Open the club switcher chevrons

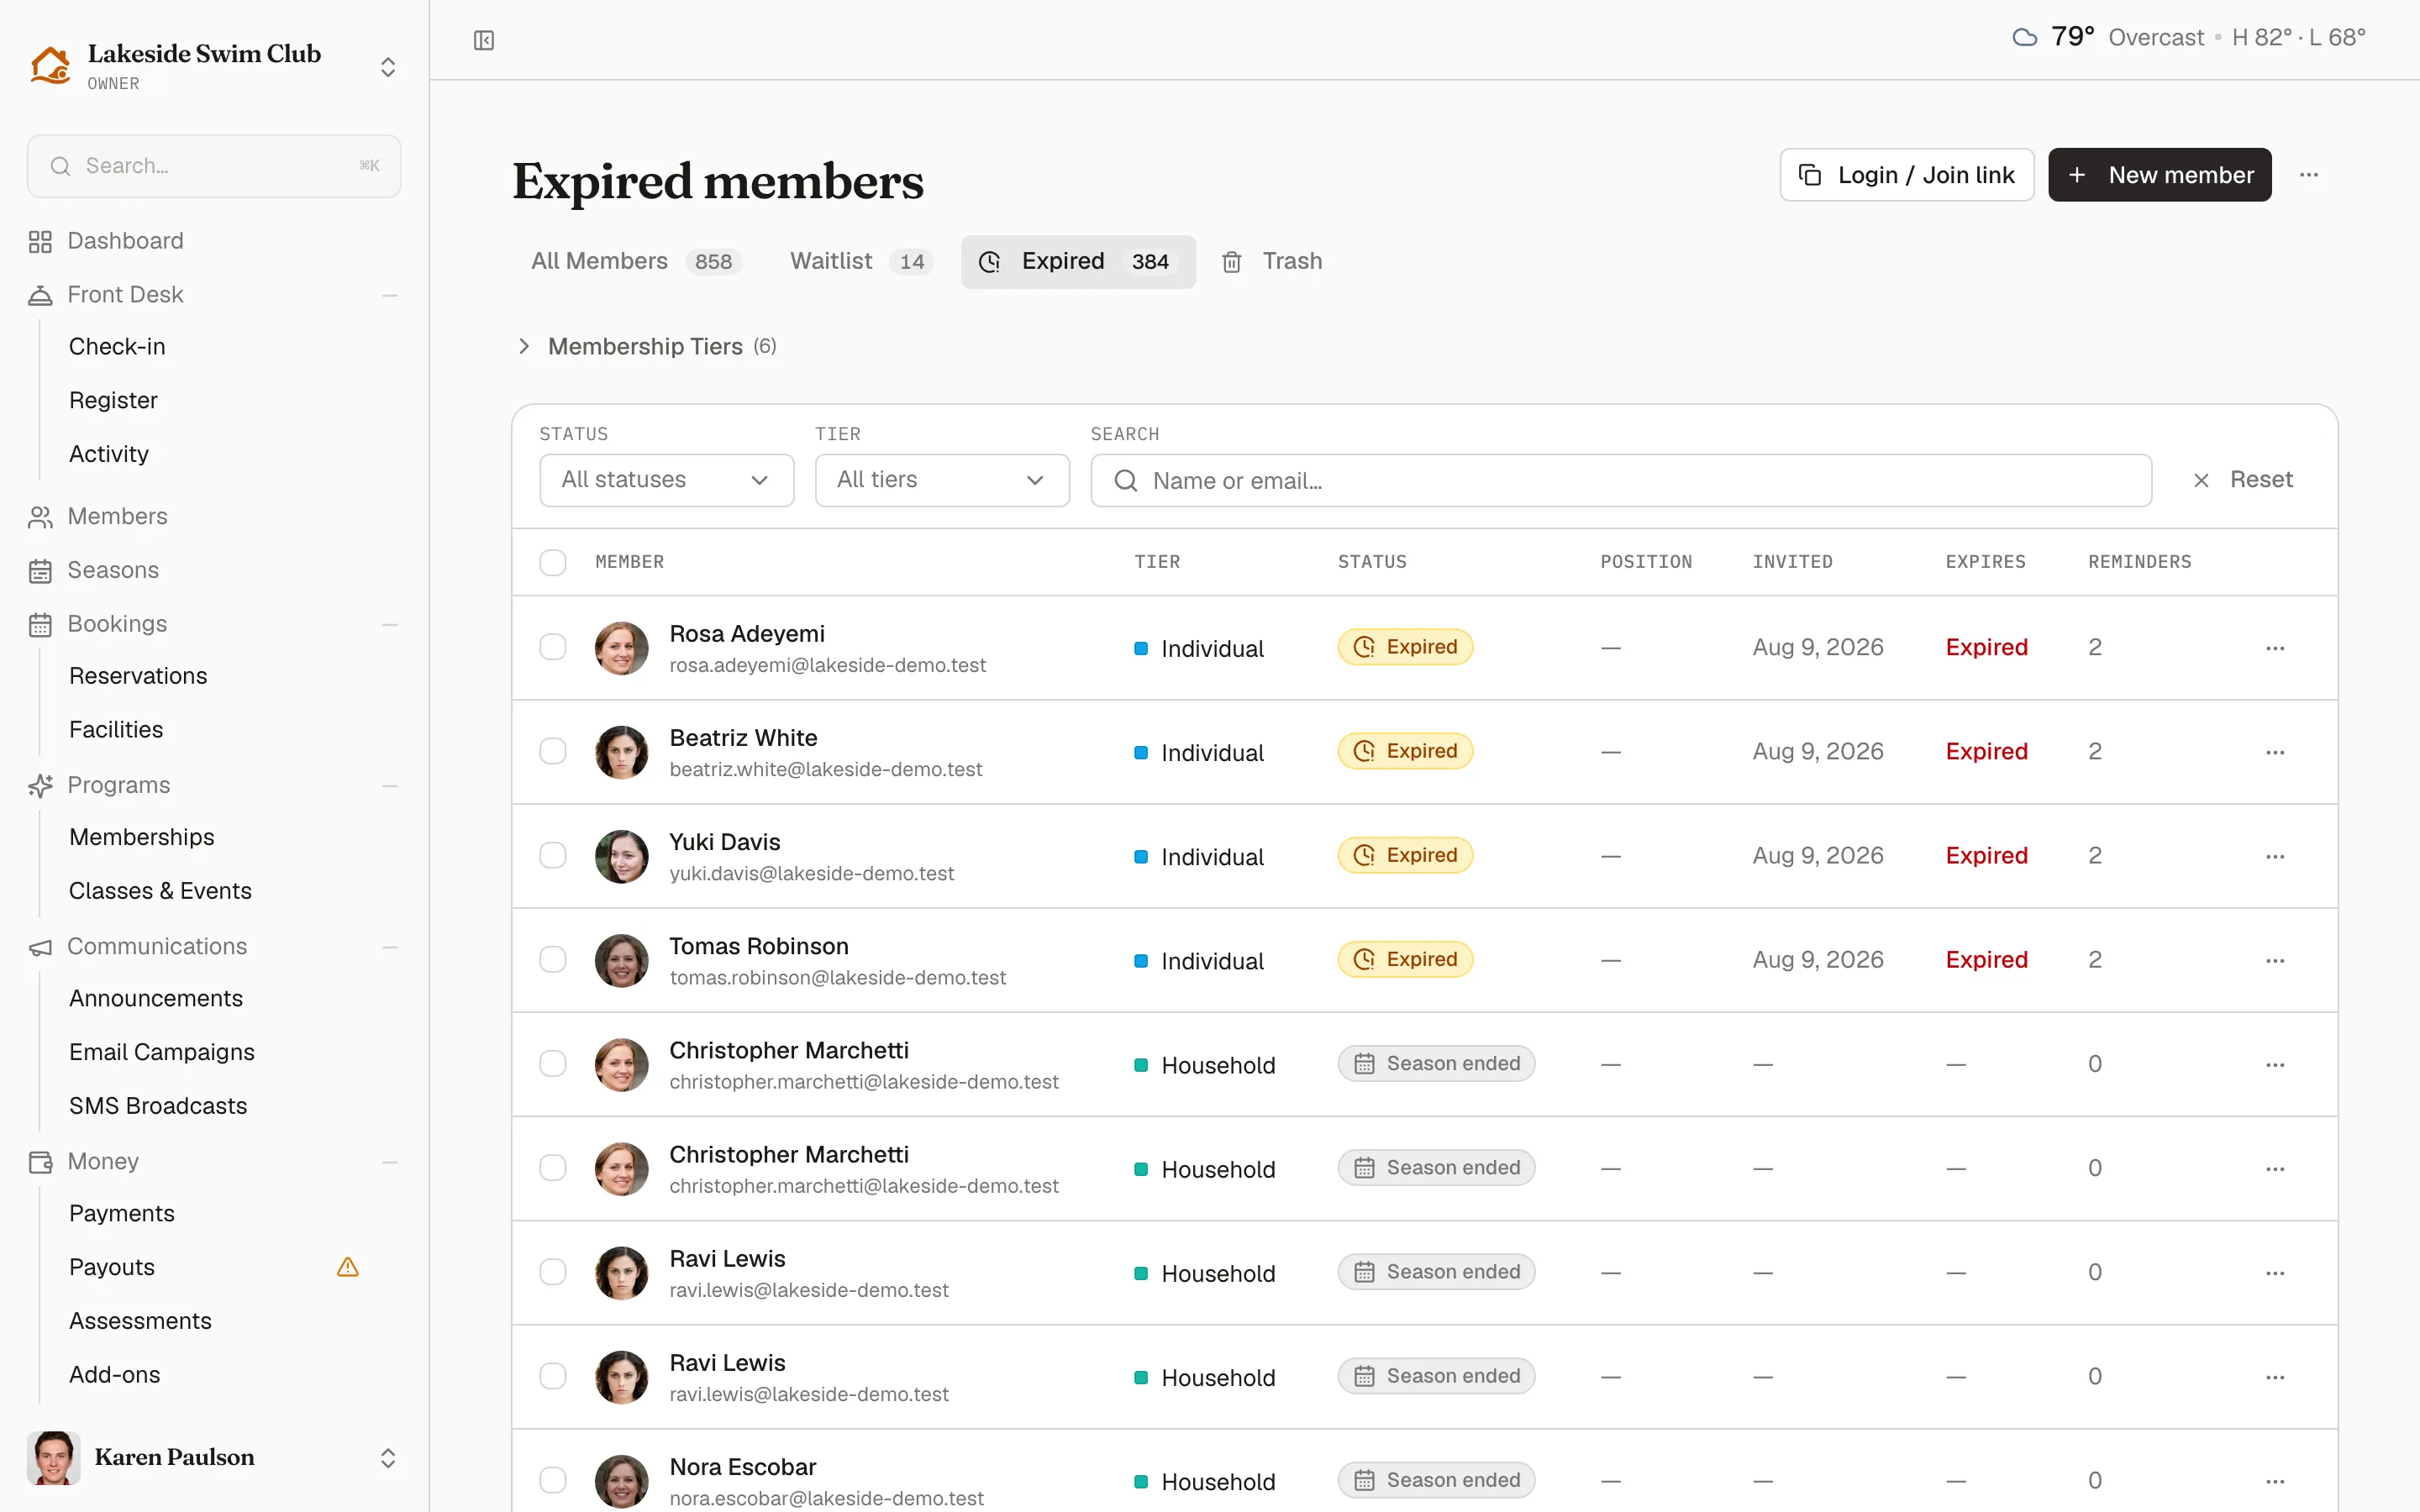(388, 67)
